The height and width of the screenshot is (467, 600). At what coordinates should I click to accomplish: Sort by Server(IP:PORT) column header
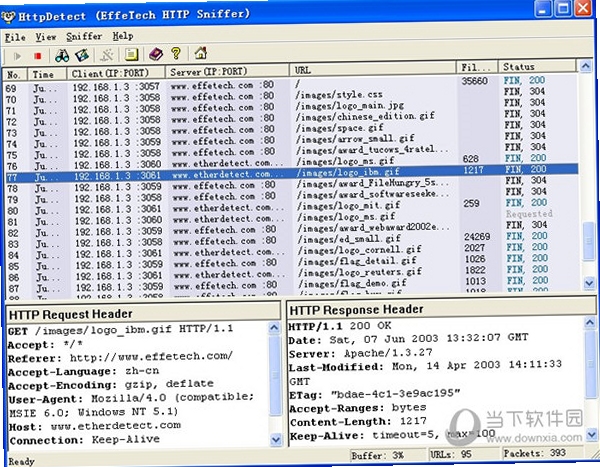227,71
